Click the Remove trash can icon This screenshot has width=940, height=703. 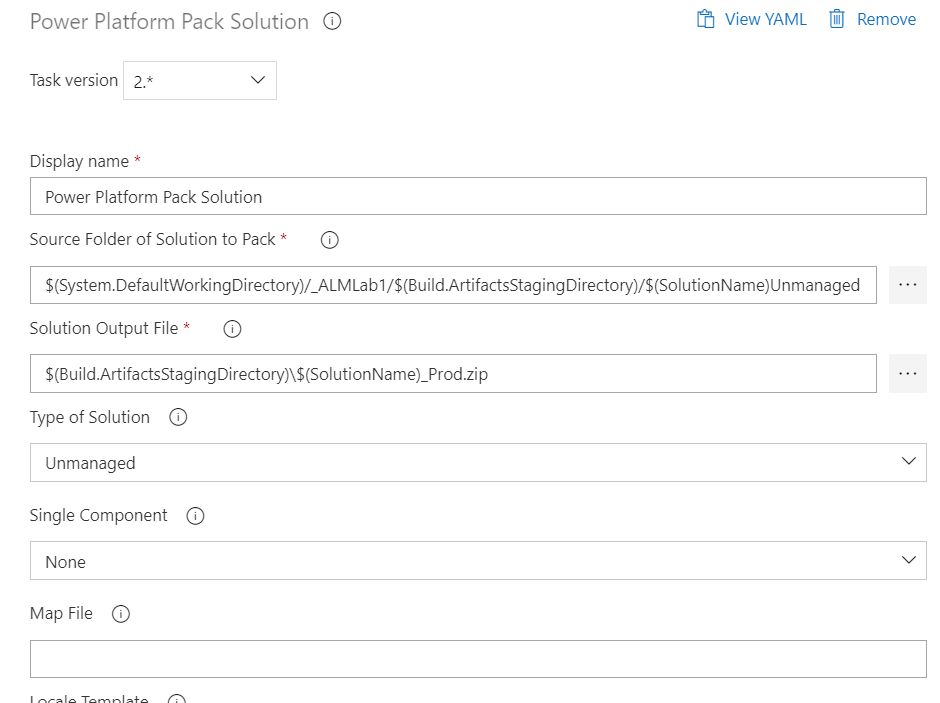point(837,19)
